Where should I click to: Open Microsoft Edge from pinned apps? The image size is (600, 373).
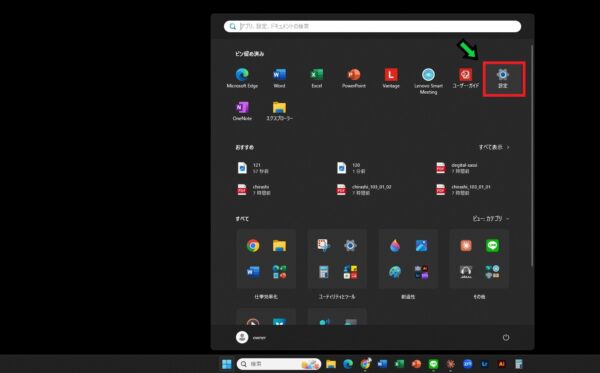[x=242, y=78]
